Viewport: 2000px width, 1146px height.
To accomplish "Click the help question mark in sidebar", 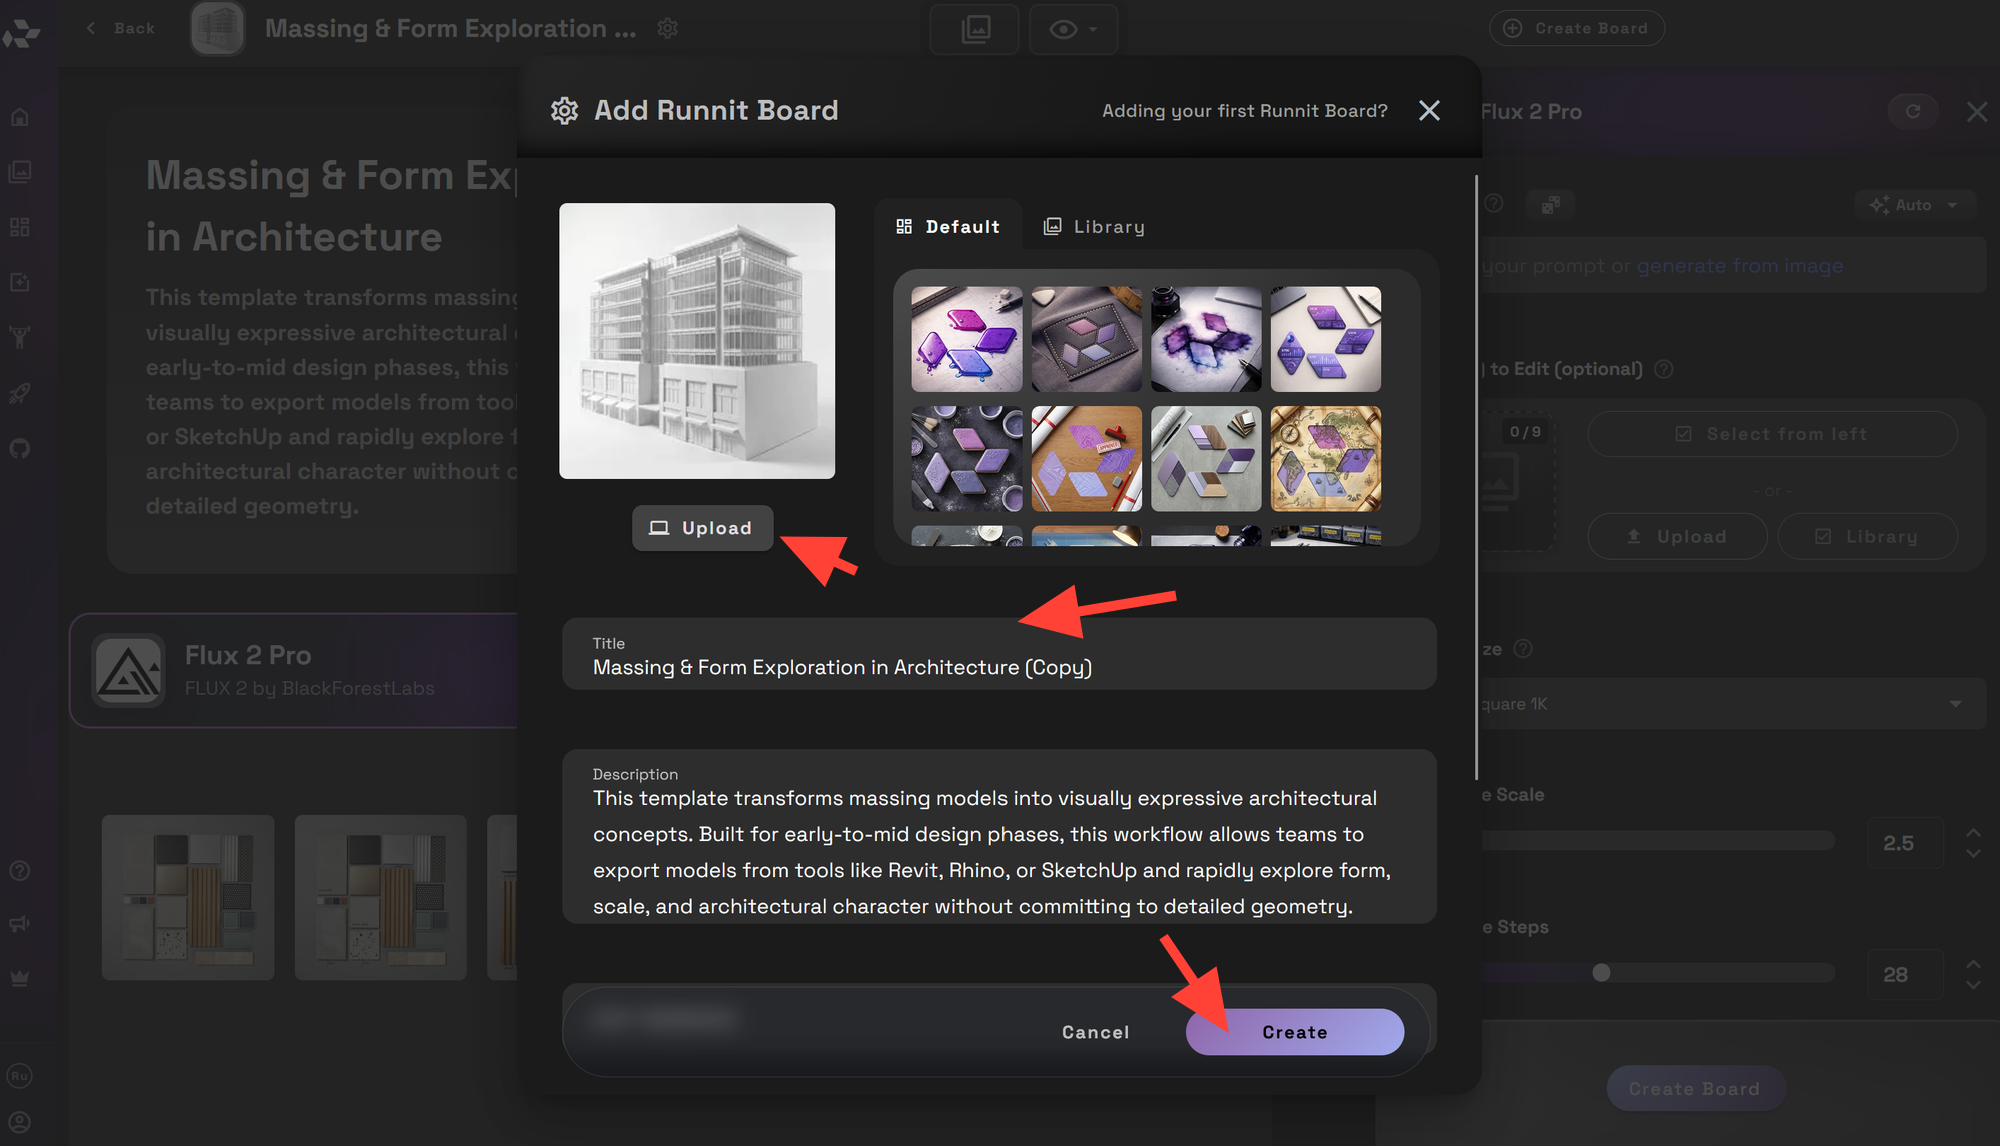I will tap(20, 871).
